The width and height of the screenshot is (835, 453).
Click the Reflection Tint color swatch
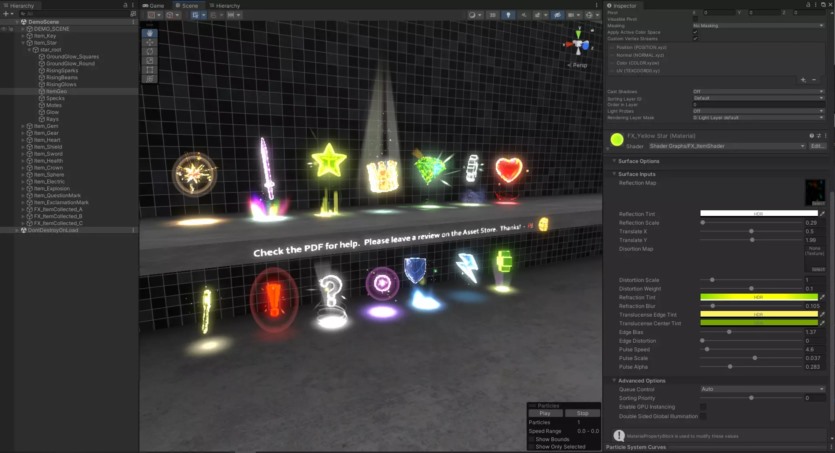[759, 214]
